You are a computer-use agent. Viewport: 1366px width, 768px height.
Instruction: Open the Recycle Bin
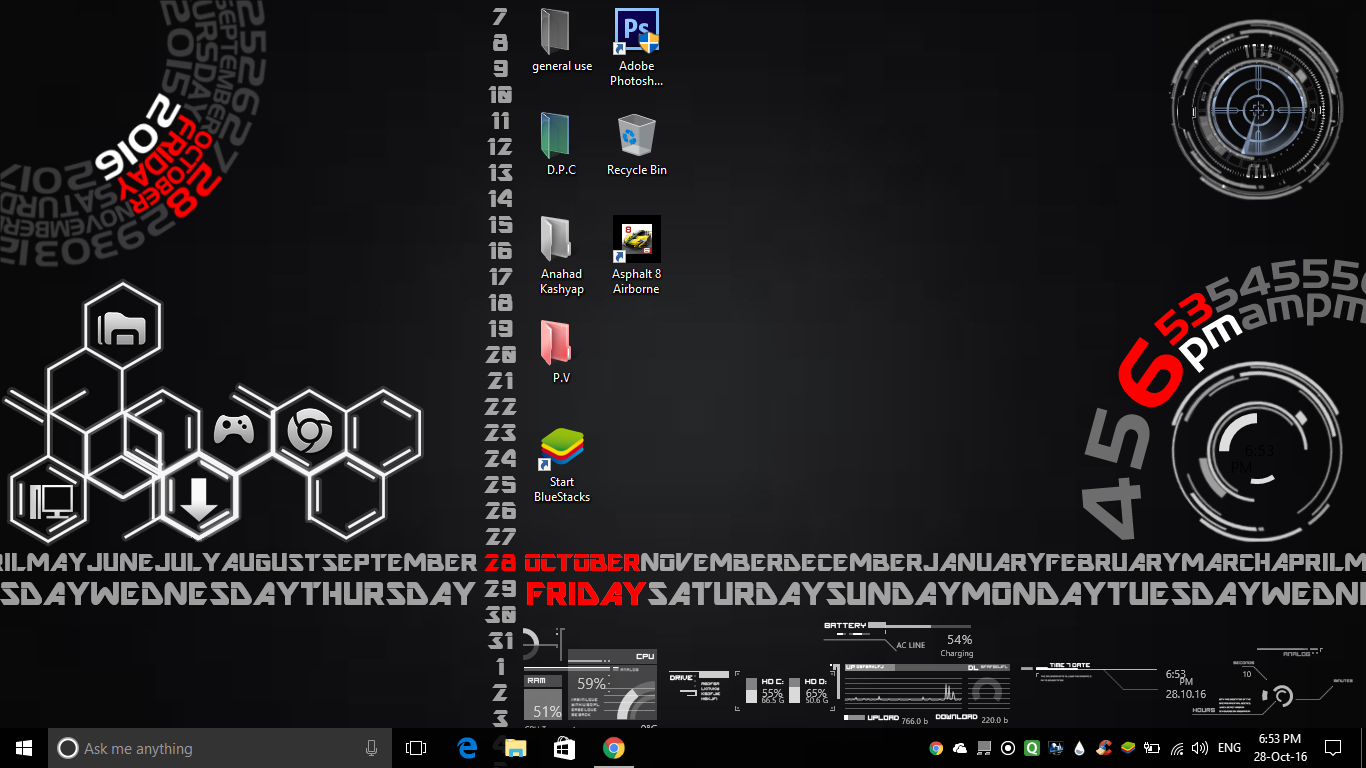click(x=637, y=144)
